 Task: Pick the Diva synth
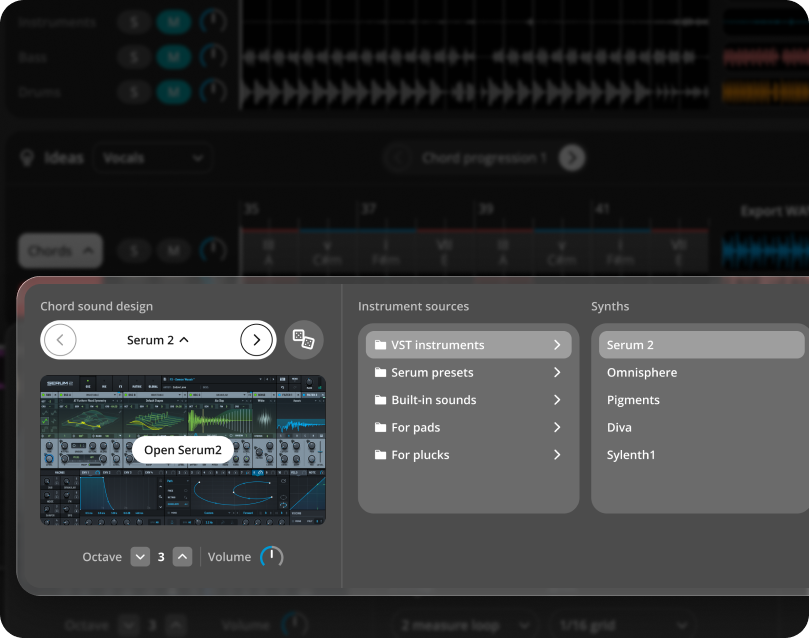coord(619,427)
